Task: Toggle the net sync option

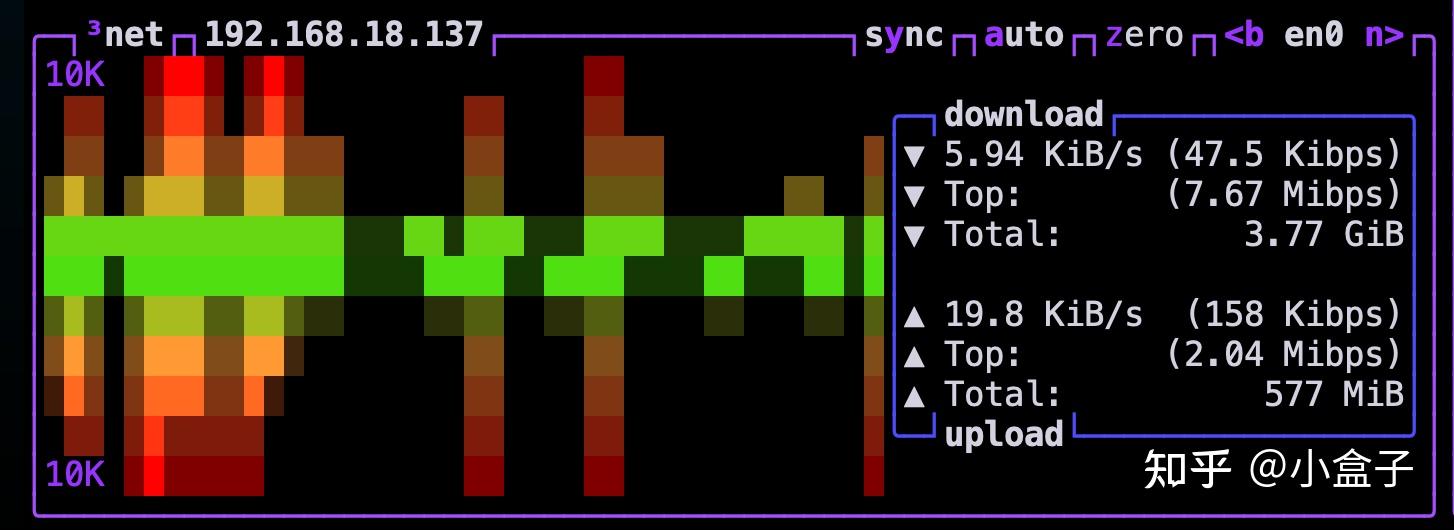Action: pos(904,36)
